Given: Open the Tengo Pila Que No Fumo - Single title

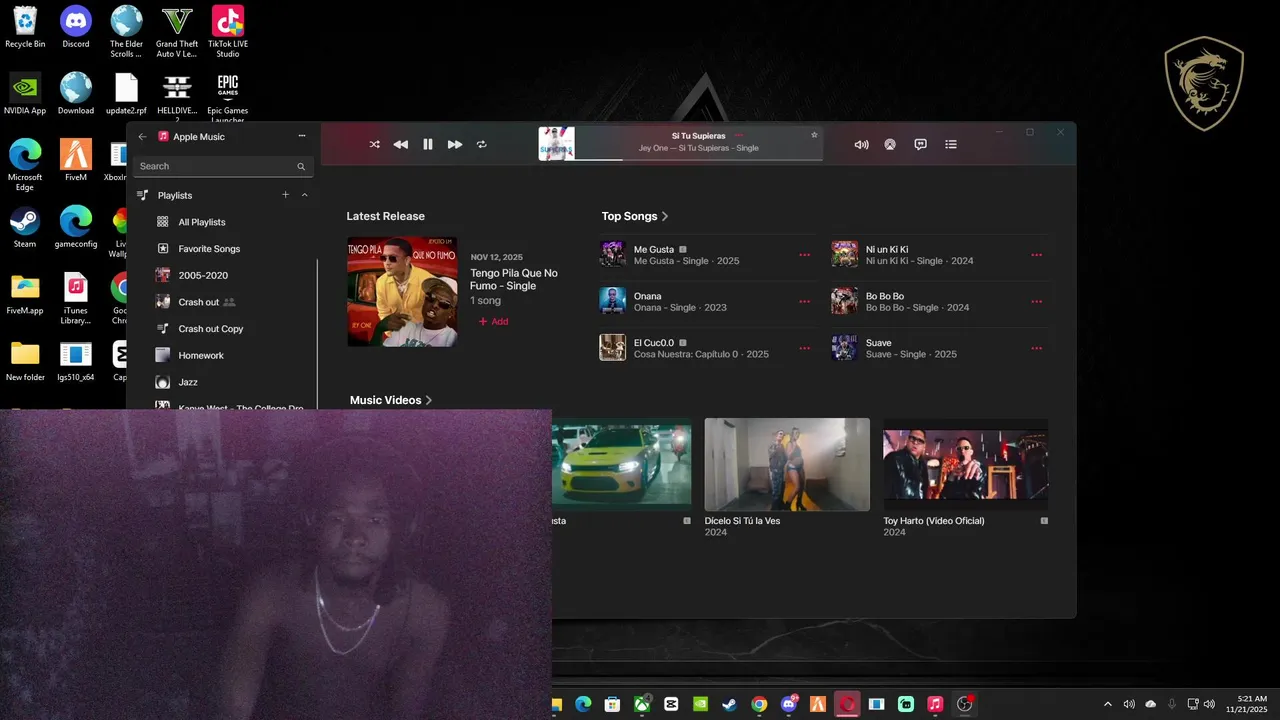Looking at the screenshot, I should click(x=514, y=279).
